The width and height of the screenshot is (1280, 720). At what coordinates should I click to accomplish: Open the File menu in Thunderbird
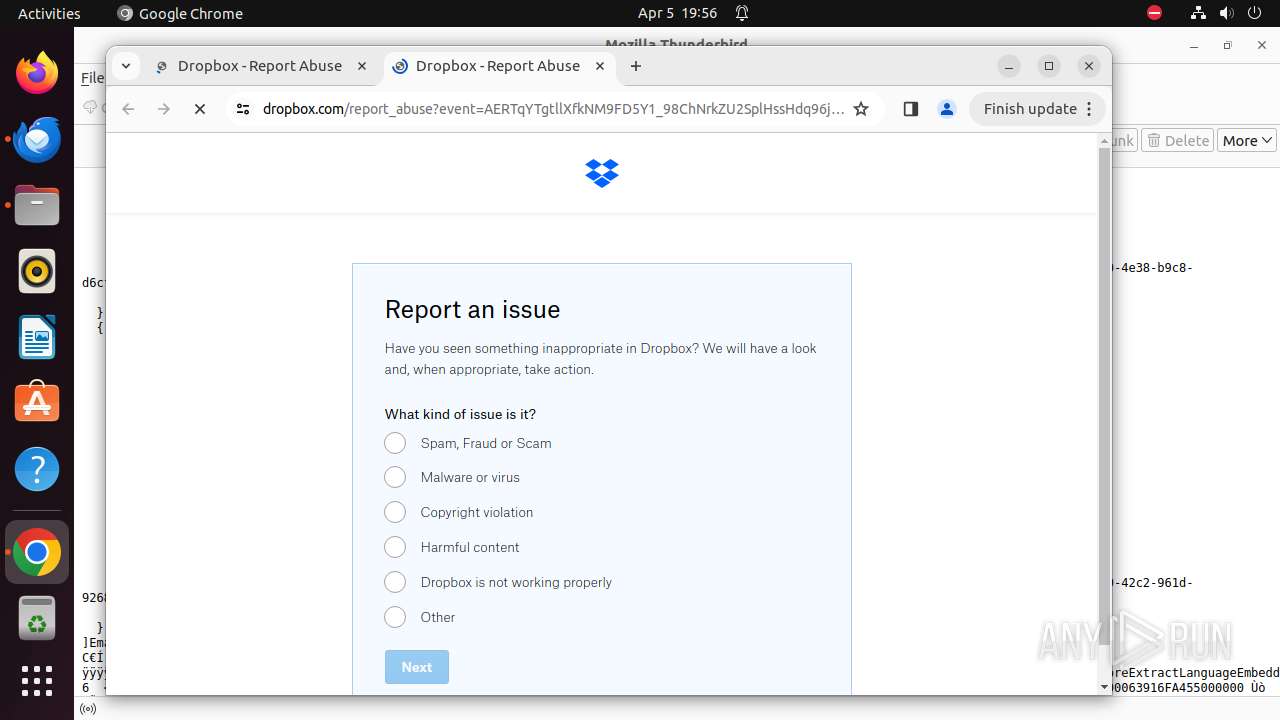(92, 78)
